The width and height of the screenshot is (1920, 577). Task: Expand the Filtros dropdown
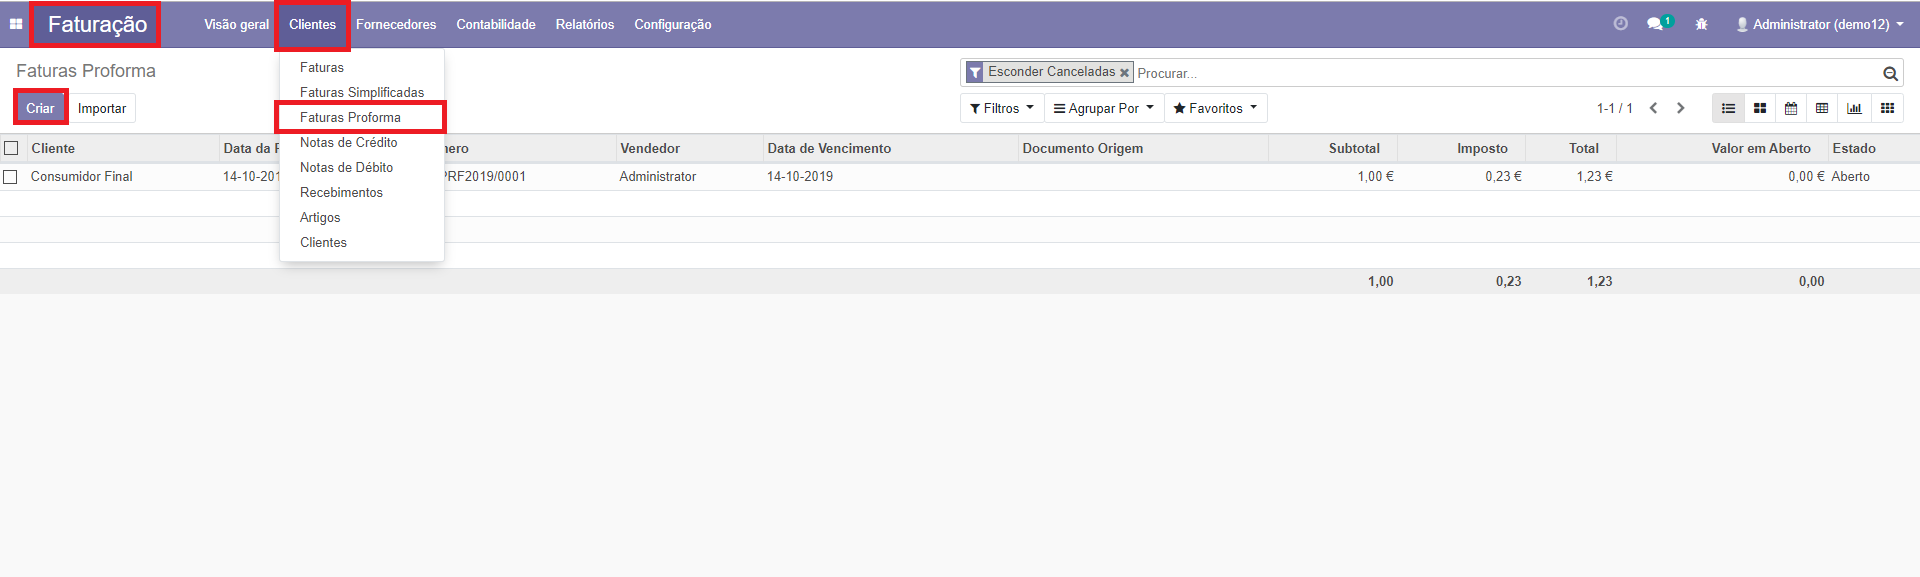pos(1001,108)
